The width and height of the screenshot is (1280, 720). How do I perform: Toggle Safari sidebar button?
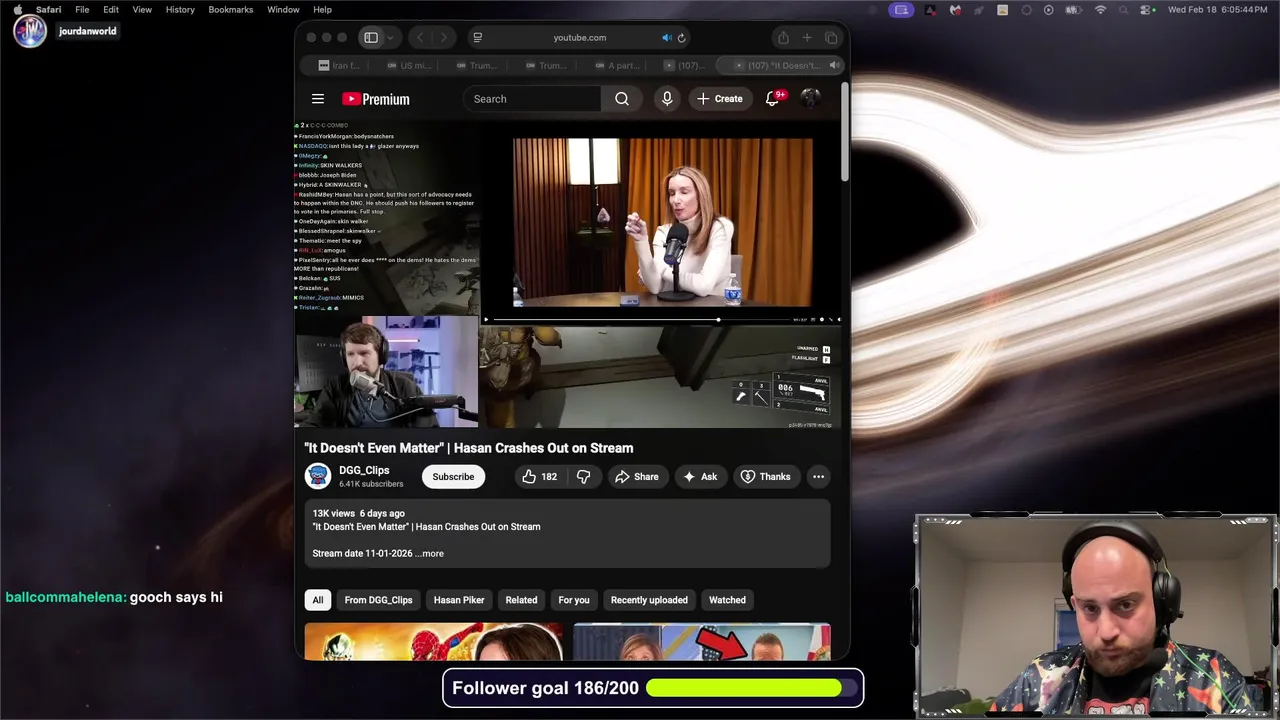[371, 38]
